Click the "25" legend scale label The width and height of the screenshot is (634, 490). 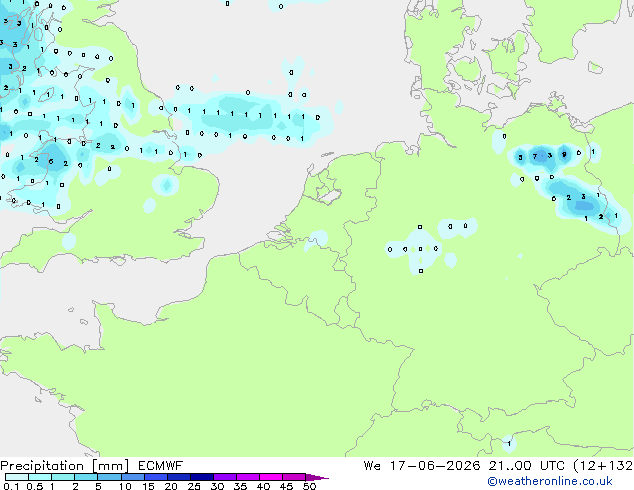click(x=194, y=486)
